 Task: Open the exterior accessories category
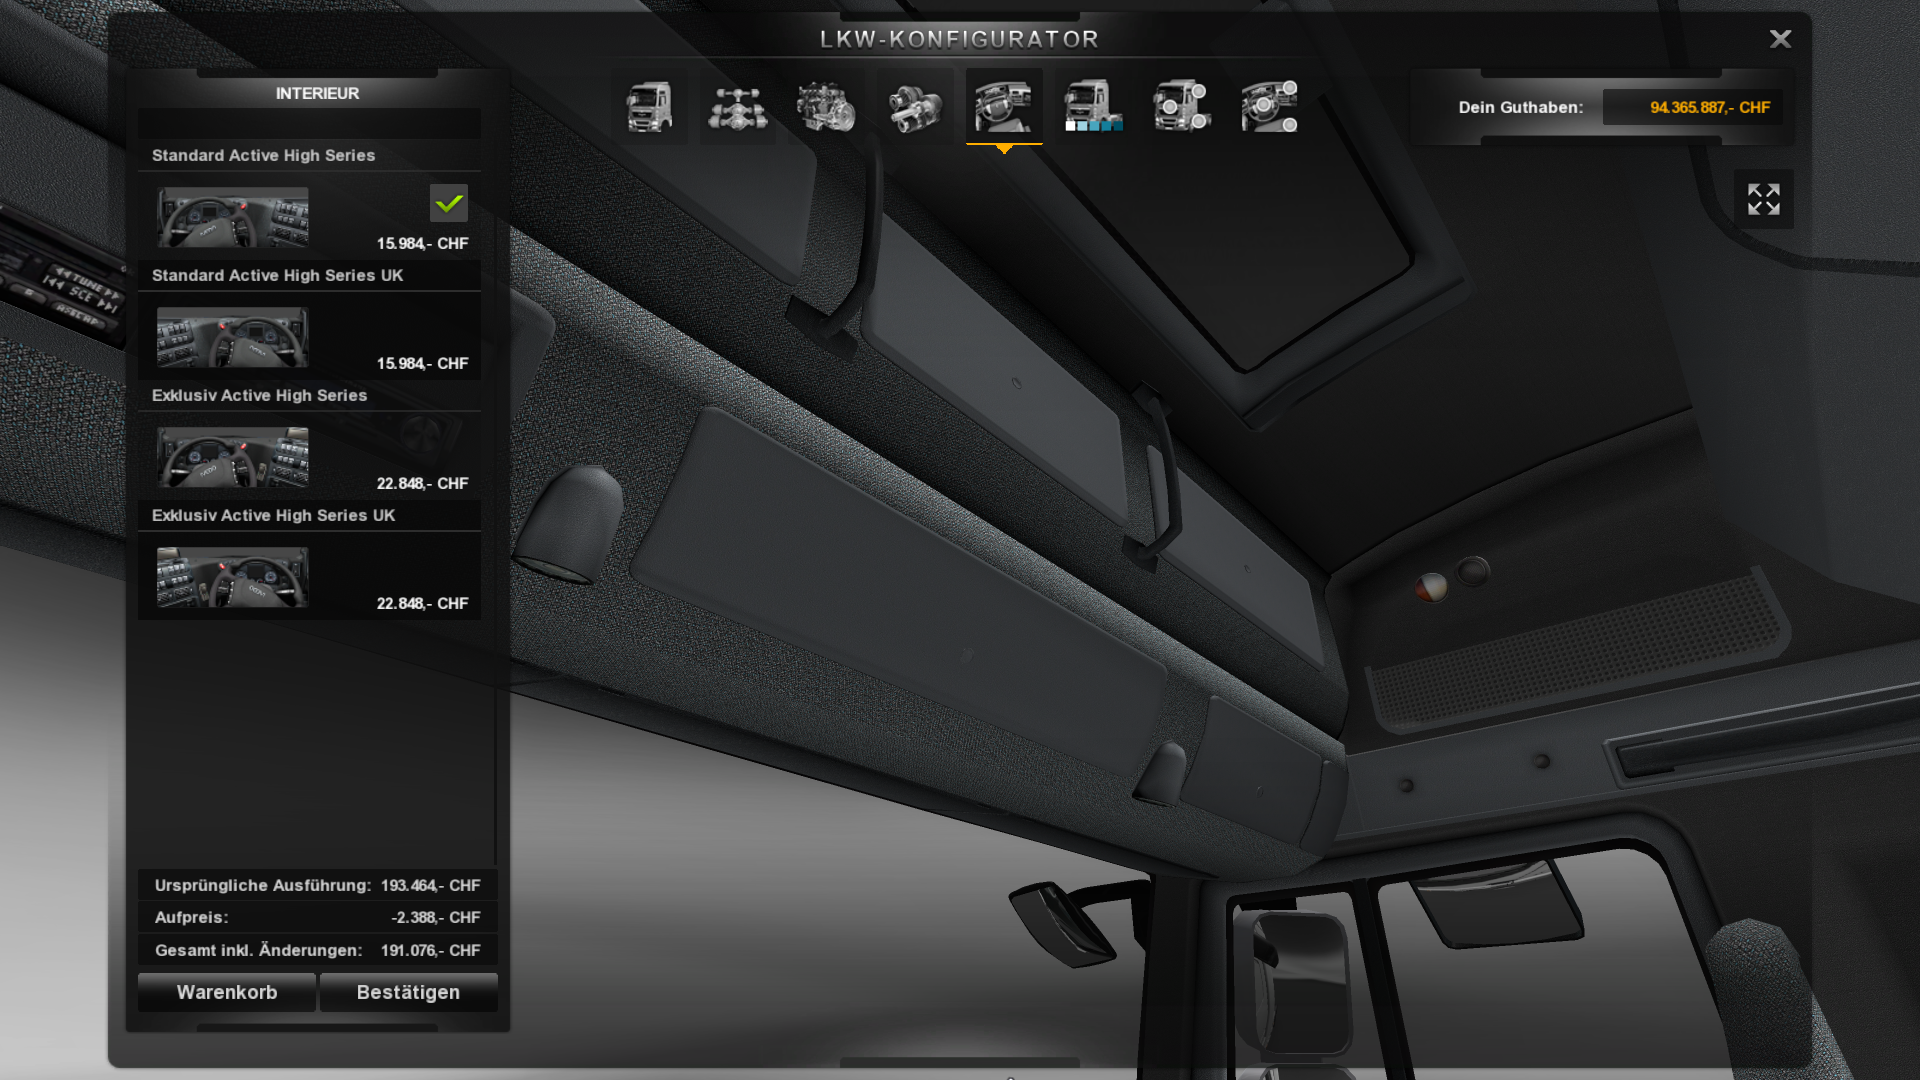[1180, 107]
